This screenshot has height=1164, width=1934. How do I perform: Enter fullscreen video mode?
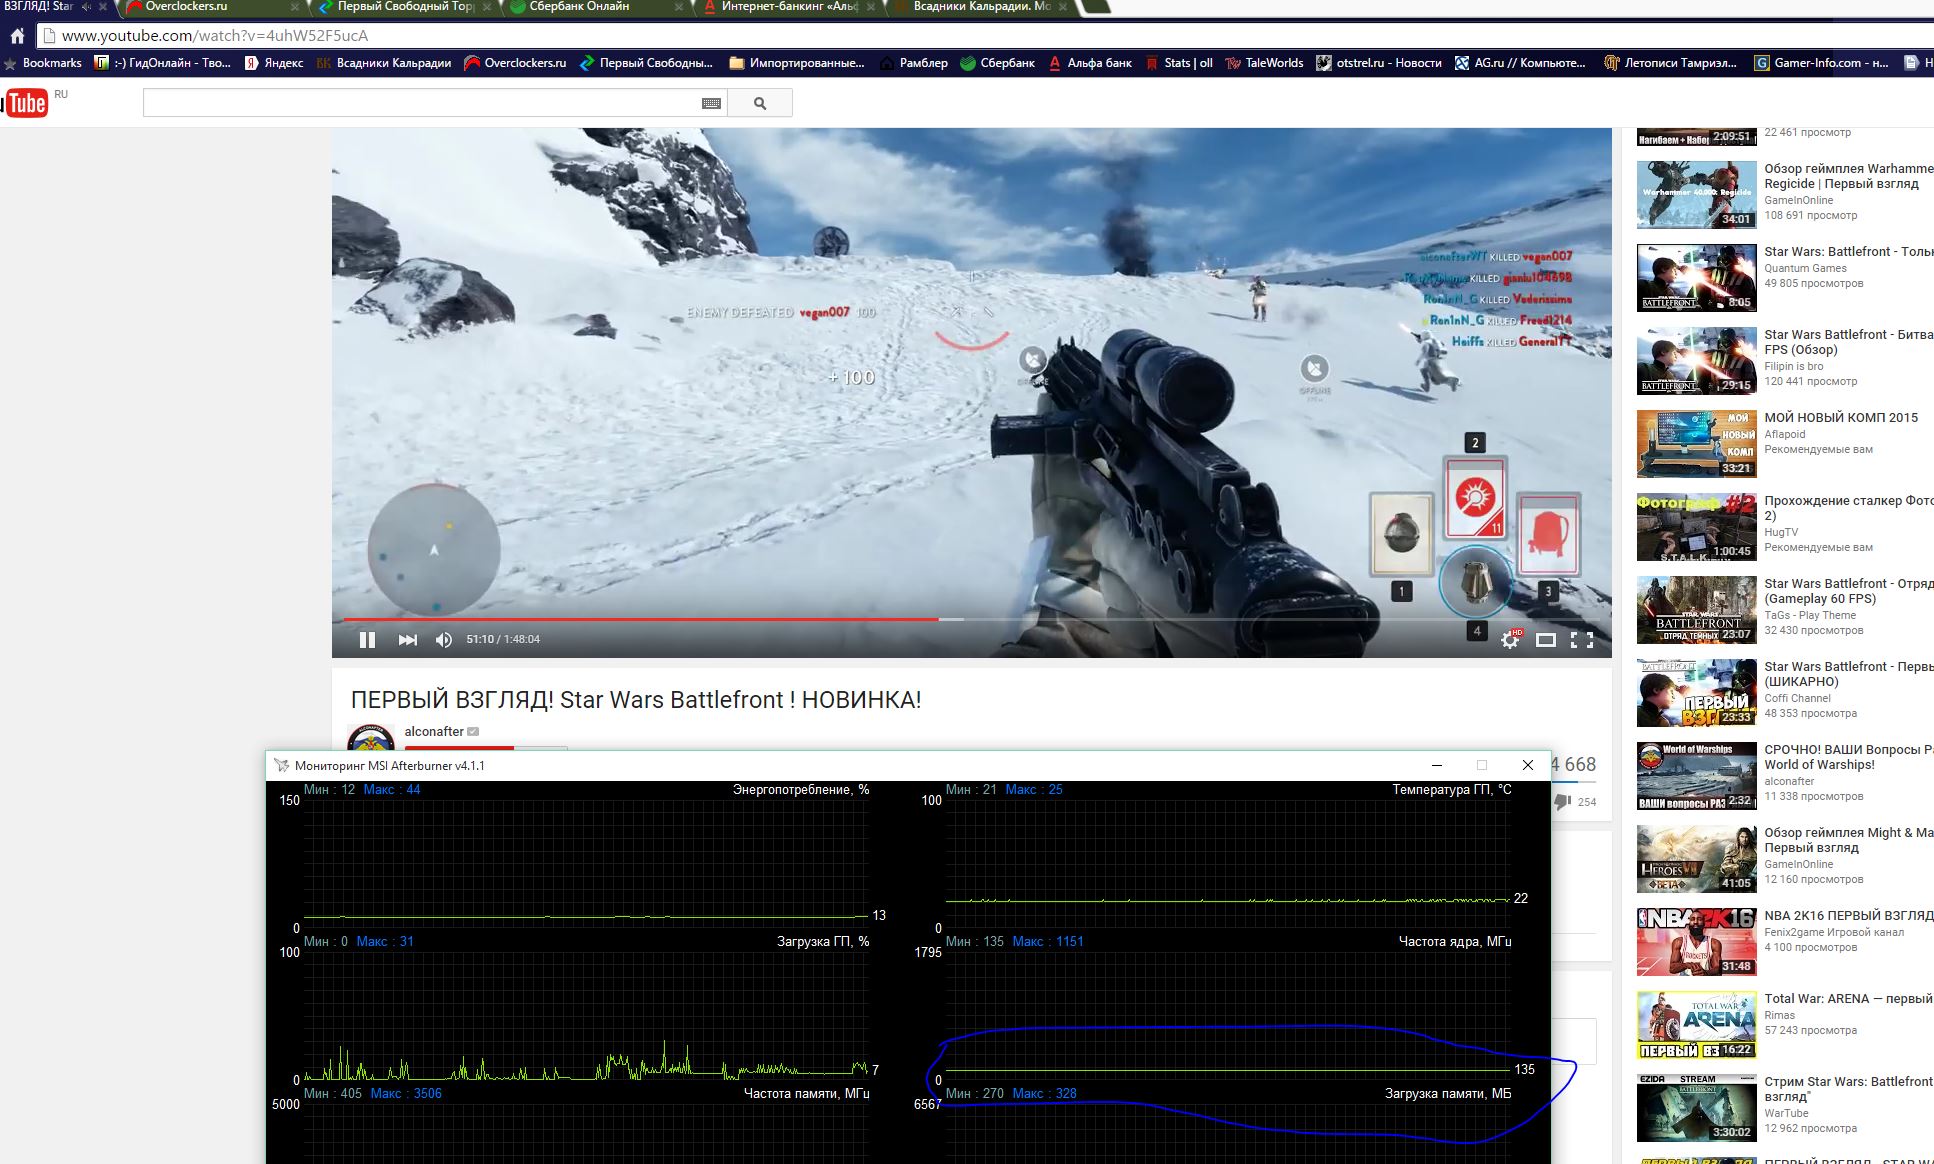pyautogui.click(x=1581, y=640)
